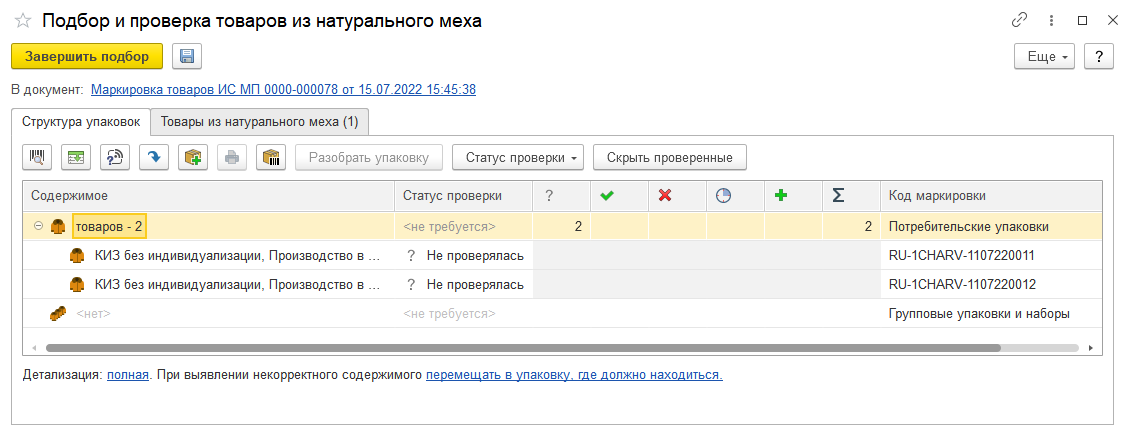Click the blue arrow move icon
This screenshot has height=434, width=1130.
click(155, 157)
